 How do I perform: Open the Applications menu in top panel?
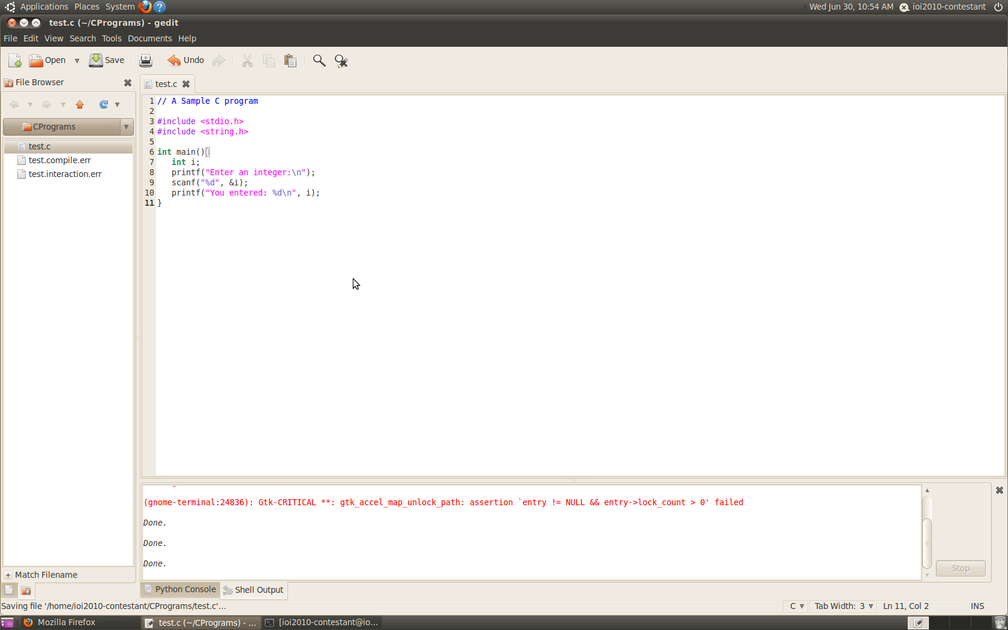click(x=44, y=7)
